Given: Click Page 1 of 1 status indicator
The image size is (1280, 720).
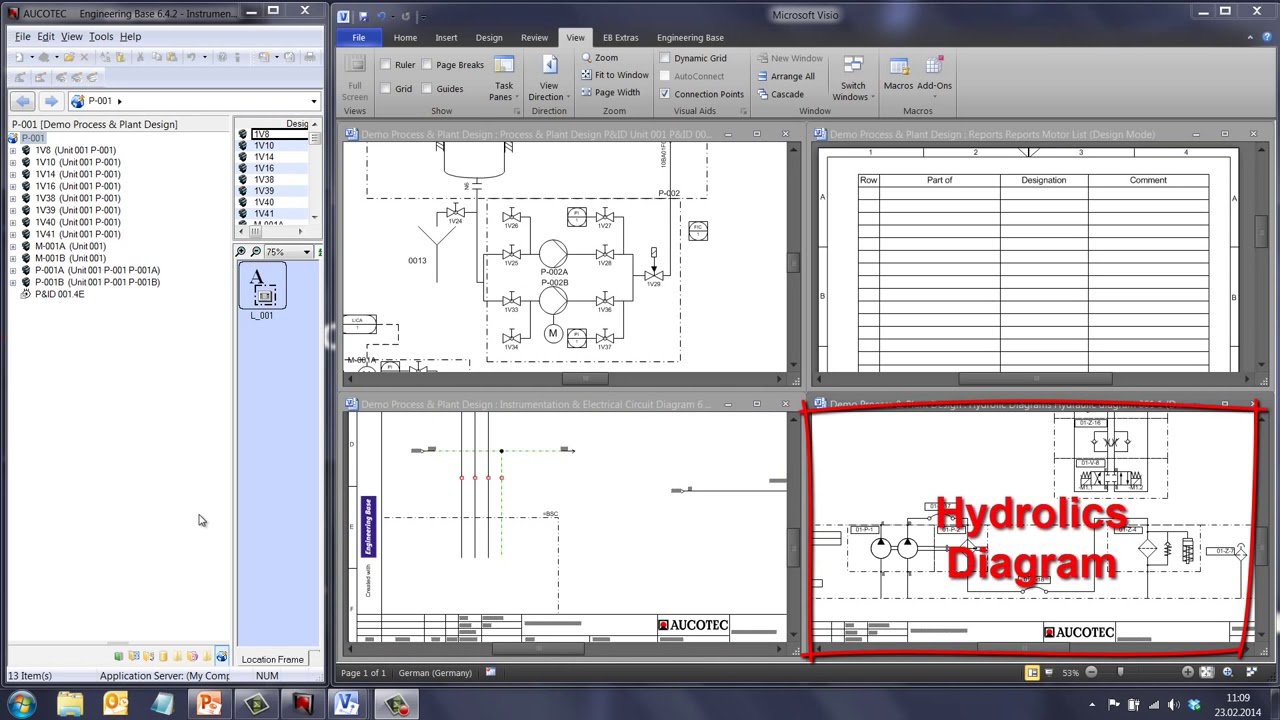Looking at the screenshot, I should pos(363,673).
